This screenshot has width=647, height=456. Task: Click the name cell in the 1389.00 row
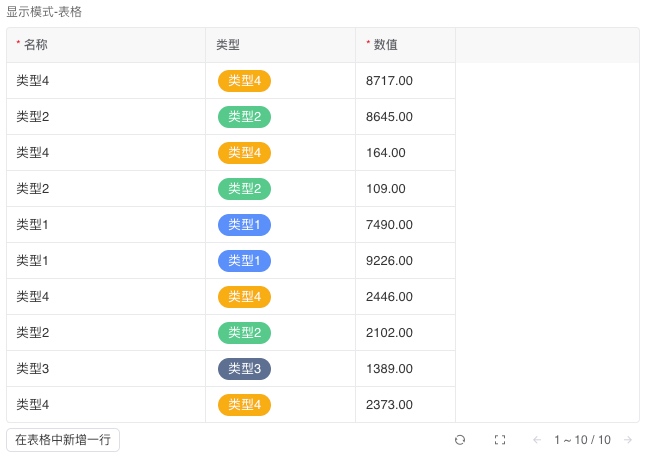pyautogui.click(x=33, y=369)
